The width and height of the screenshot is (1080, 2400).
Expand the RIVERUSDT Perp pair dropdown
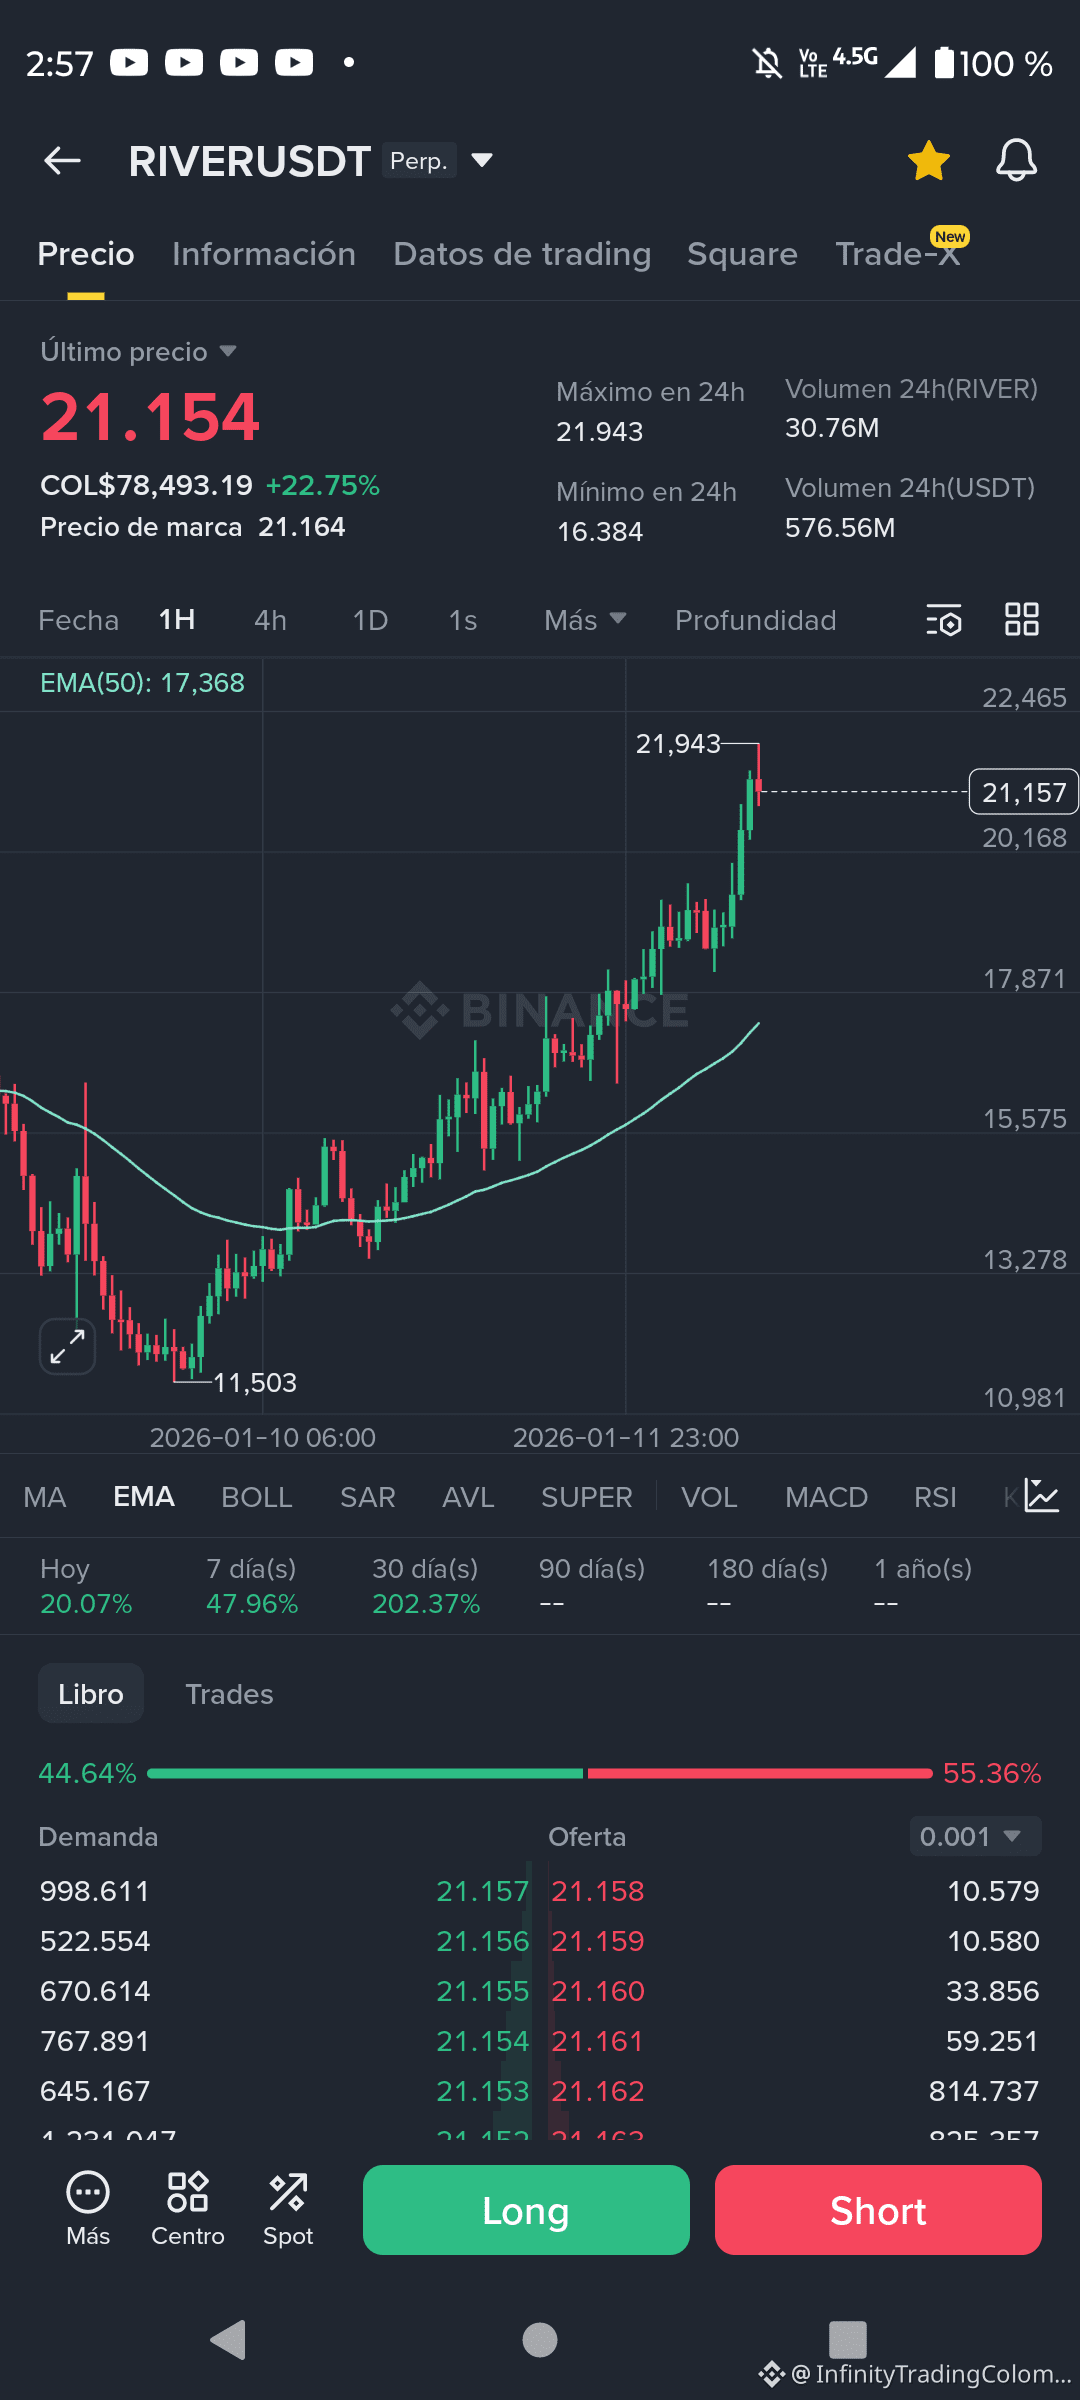coord(482,160)
